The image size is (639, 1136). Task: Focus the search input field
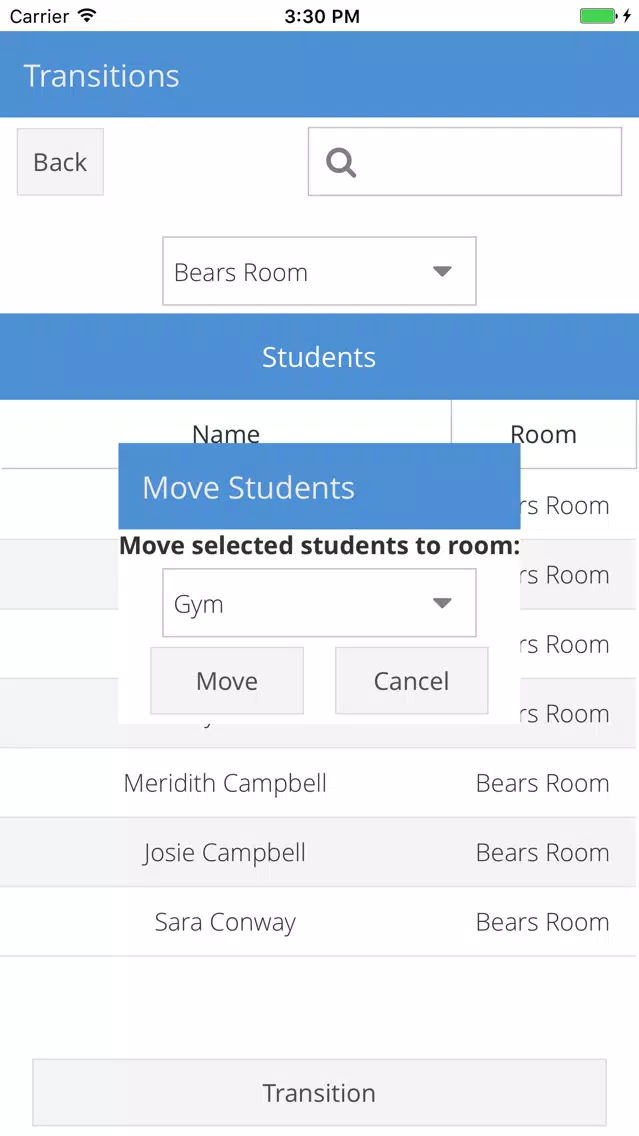[465, 162]
